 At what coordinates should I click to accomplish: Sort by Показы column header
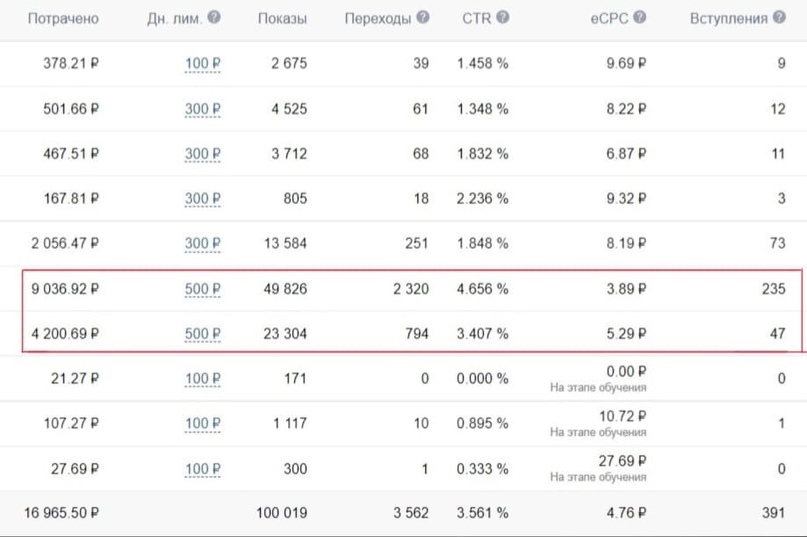tap(282, 19)
